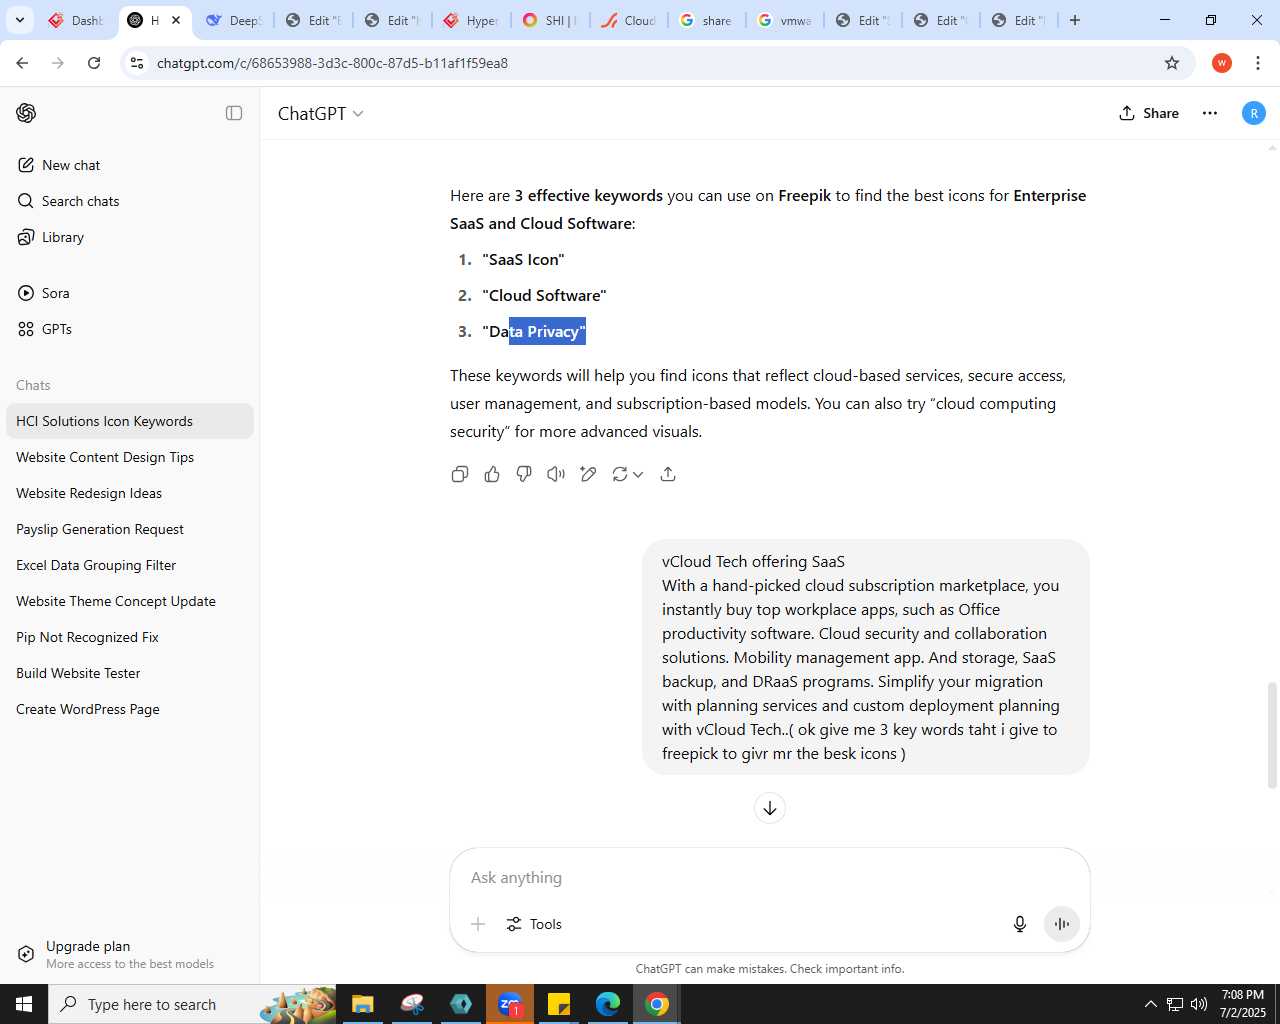Bookmark page with star icon
The height and width of the screenshot is (1024, 1280).
[1172, 63]
